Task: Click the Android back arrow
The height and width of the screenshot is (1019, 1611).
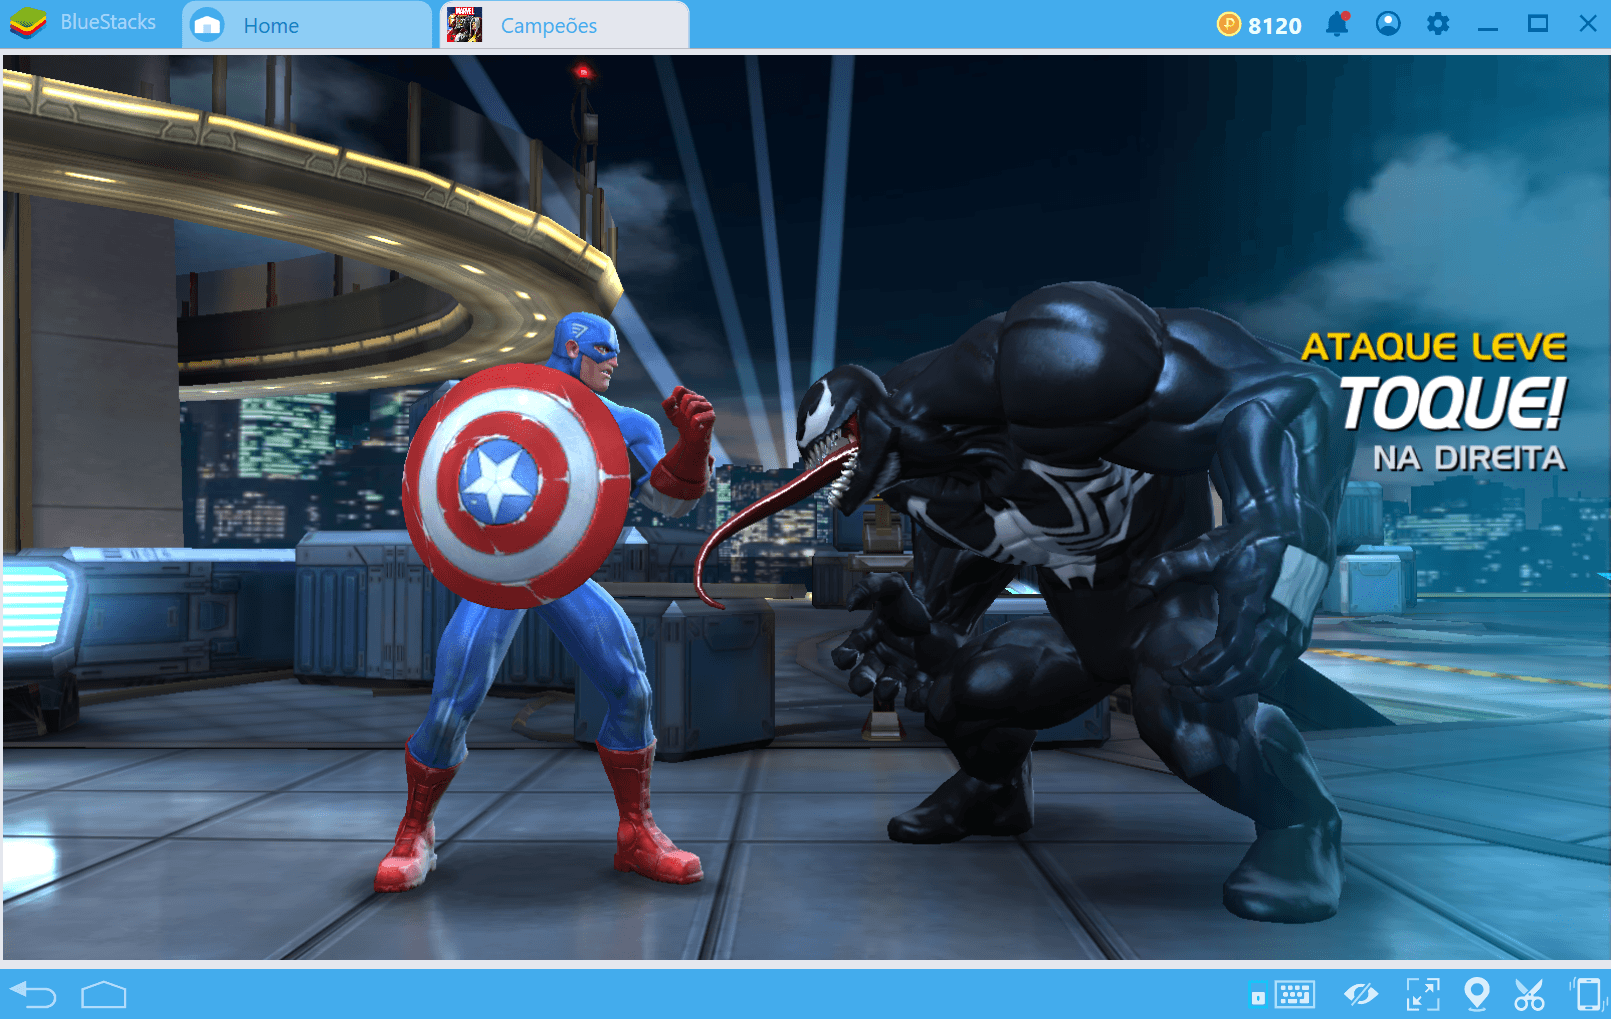Action: pos(33,995)
